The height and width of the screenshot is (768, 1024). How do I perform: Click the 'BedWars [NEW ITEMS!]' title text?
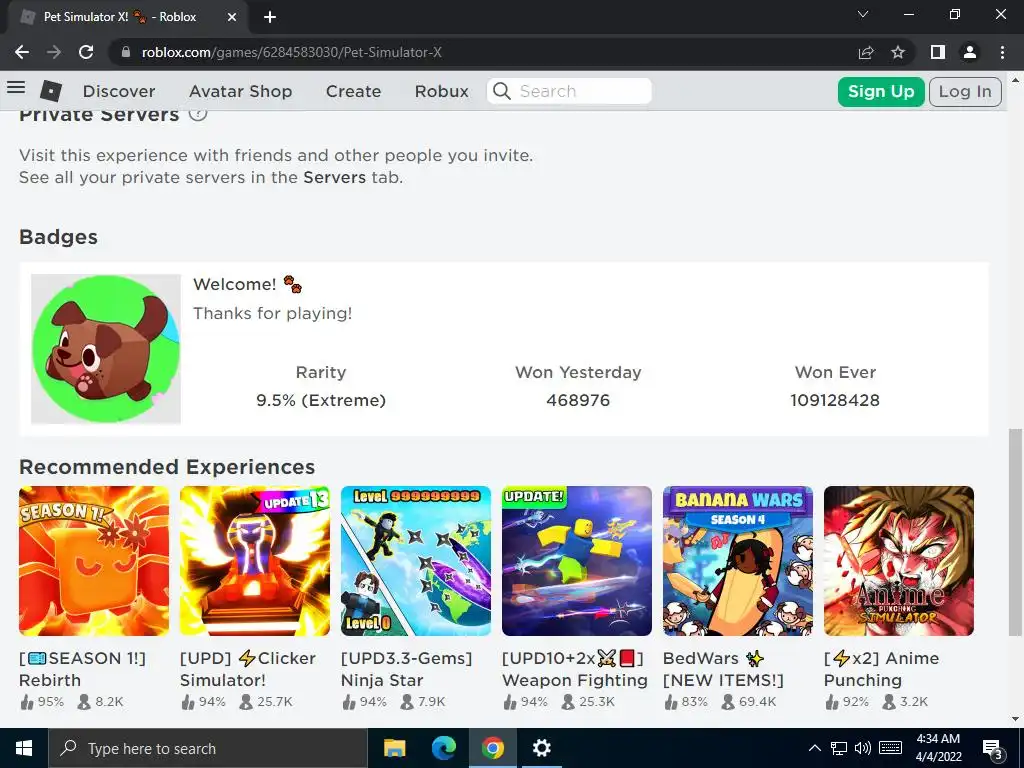click(x=724, y=669)
